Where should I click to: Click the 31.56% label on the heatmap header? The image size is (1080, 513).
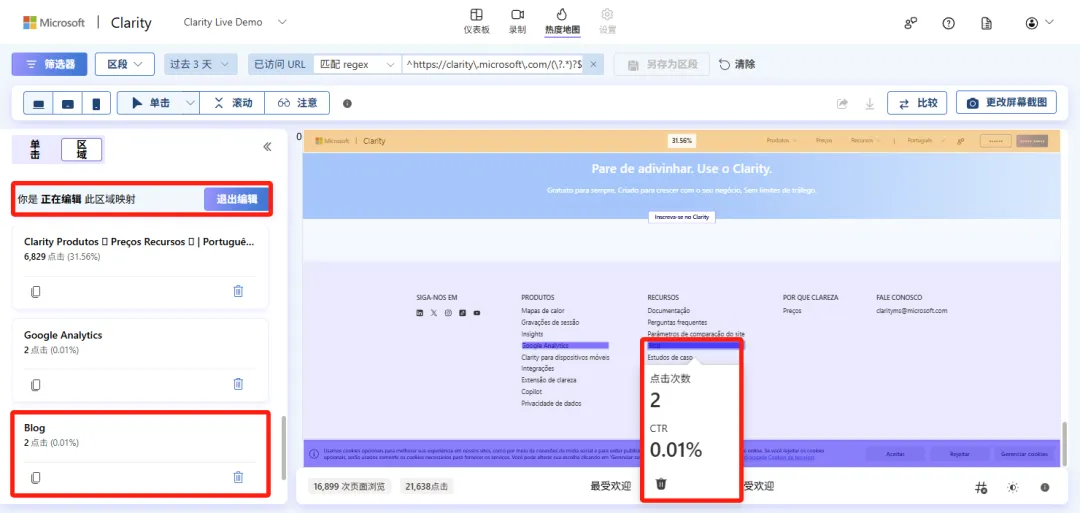pos(682,140)
